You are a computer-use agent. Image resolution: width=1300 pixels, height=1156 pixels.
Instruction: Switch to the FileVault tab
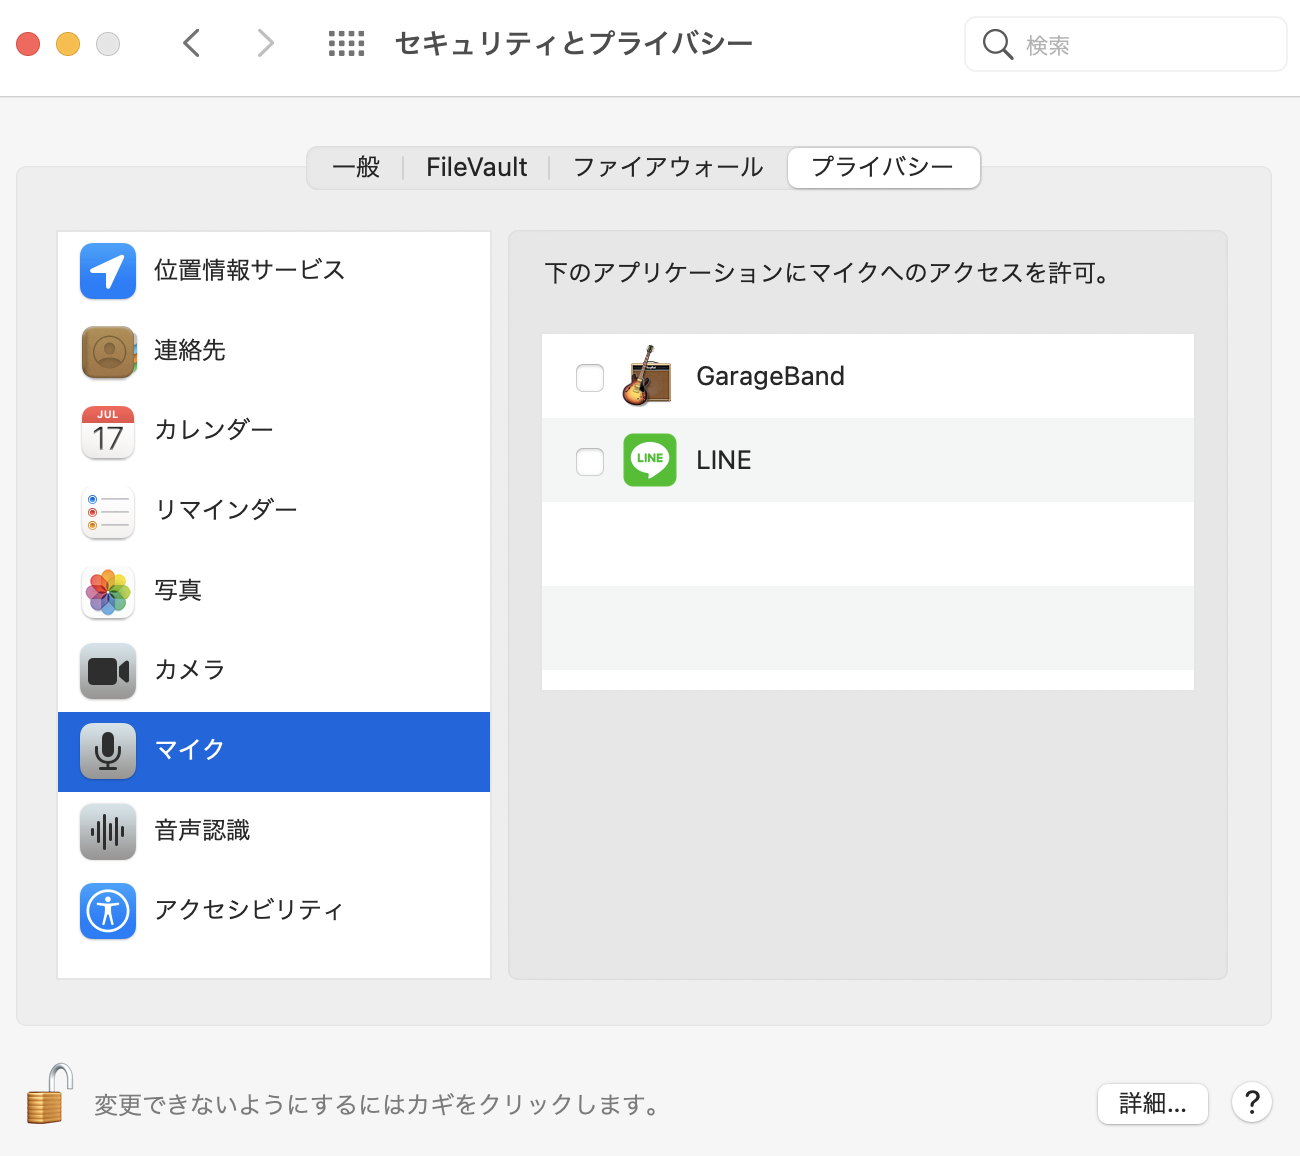[476, 167]
